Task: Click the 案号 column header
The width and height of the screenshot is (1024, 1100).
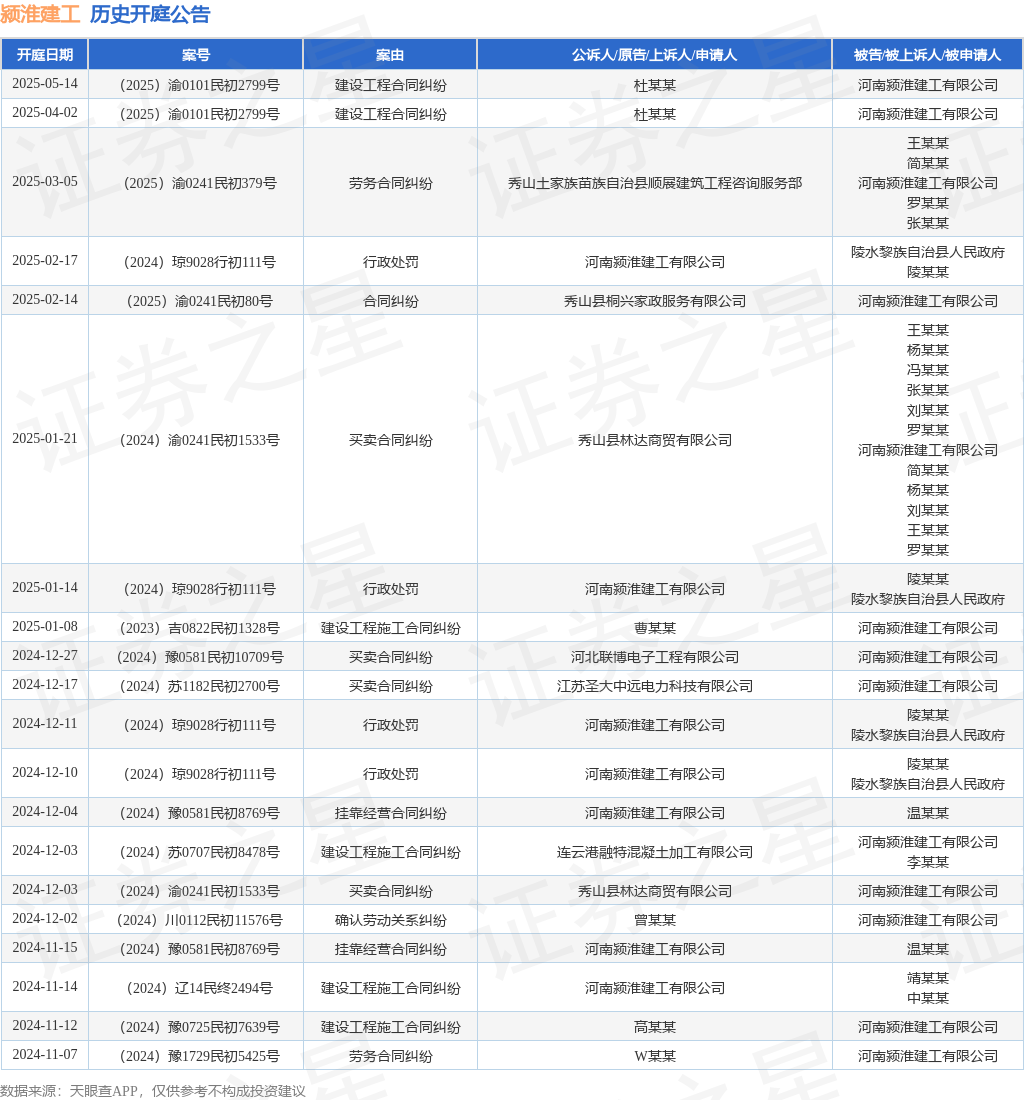Action: pos(196,55)
